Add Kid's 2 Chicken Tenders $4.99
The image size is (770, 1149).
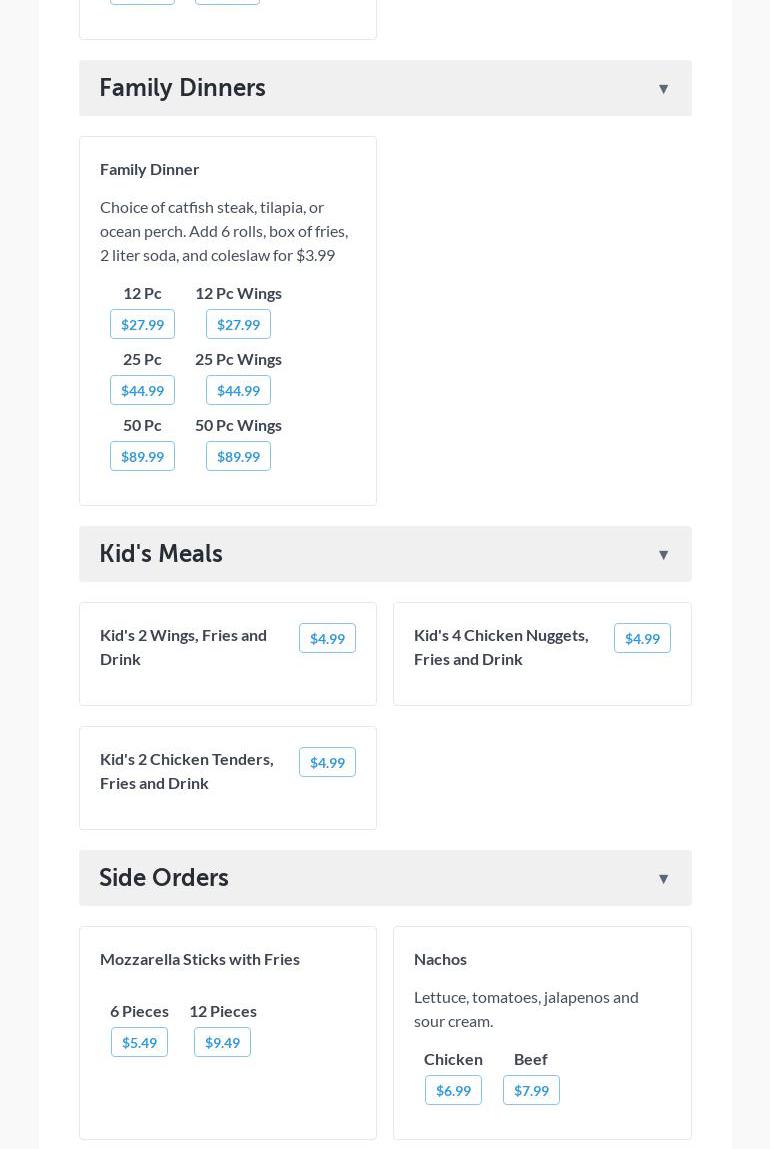[x=327, y=762]
